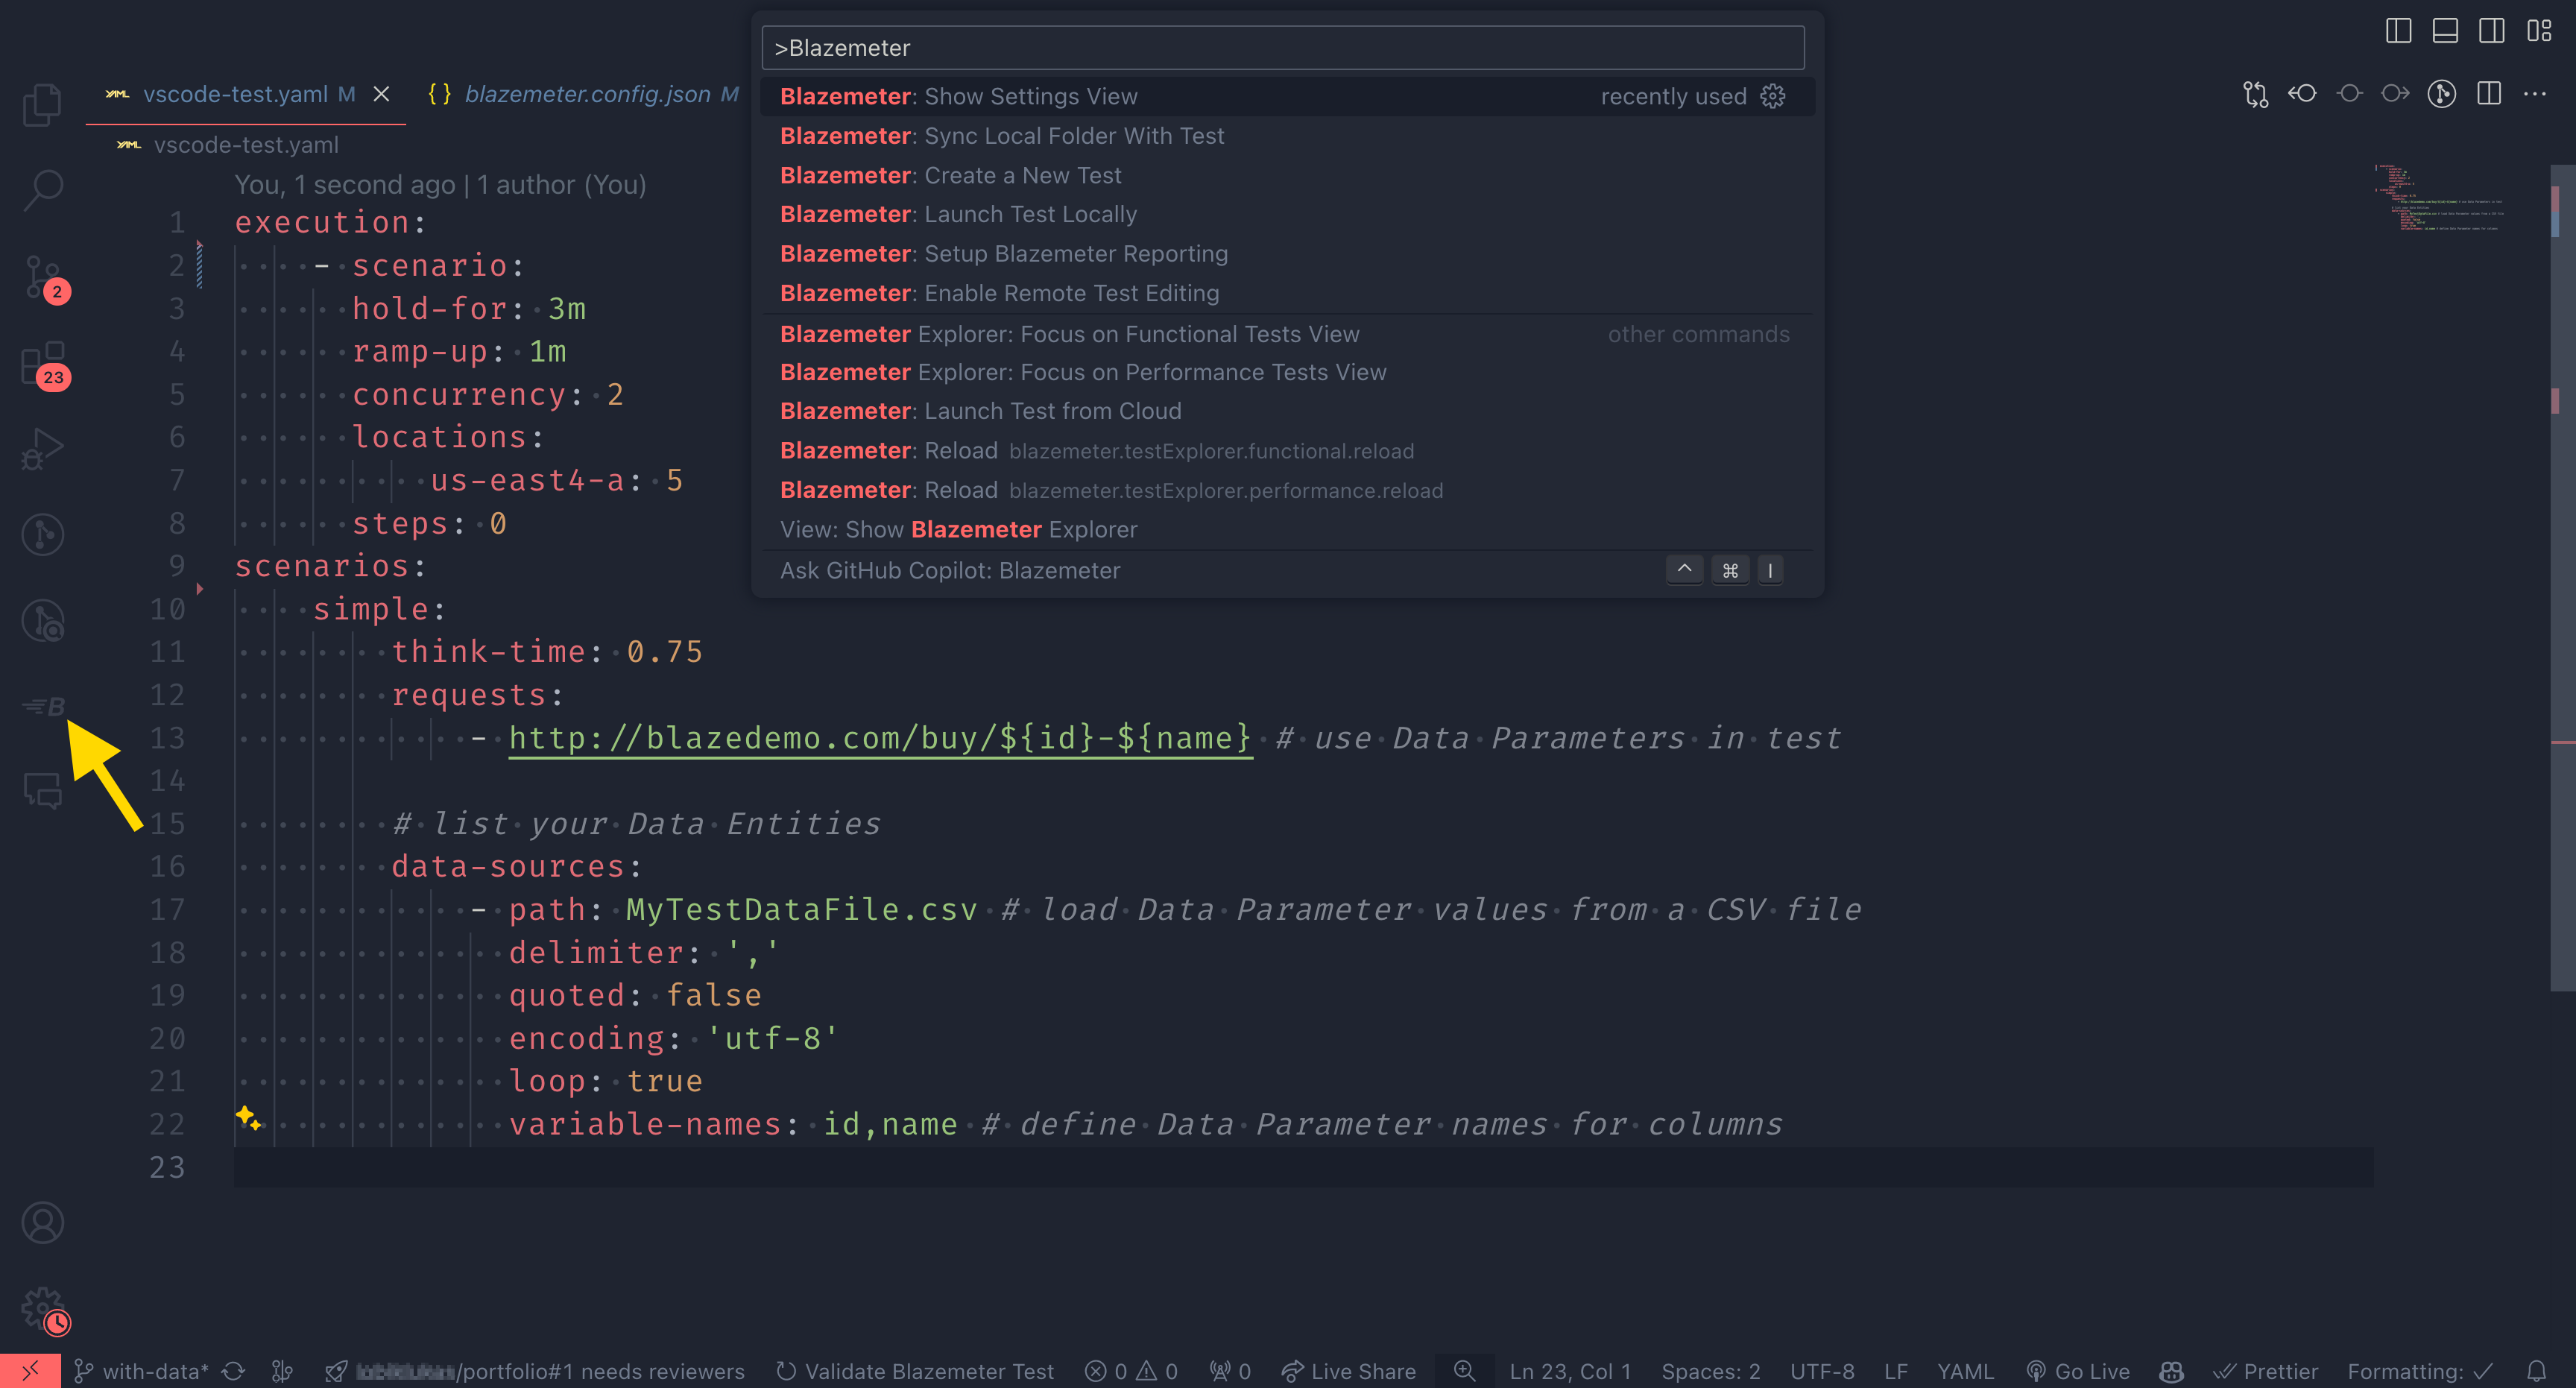Close the vscode-test.yaml tab
The image size is (2576, 1388).
381,94
